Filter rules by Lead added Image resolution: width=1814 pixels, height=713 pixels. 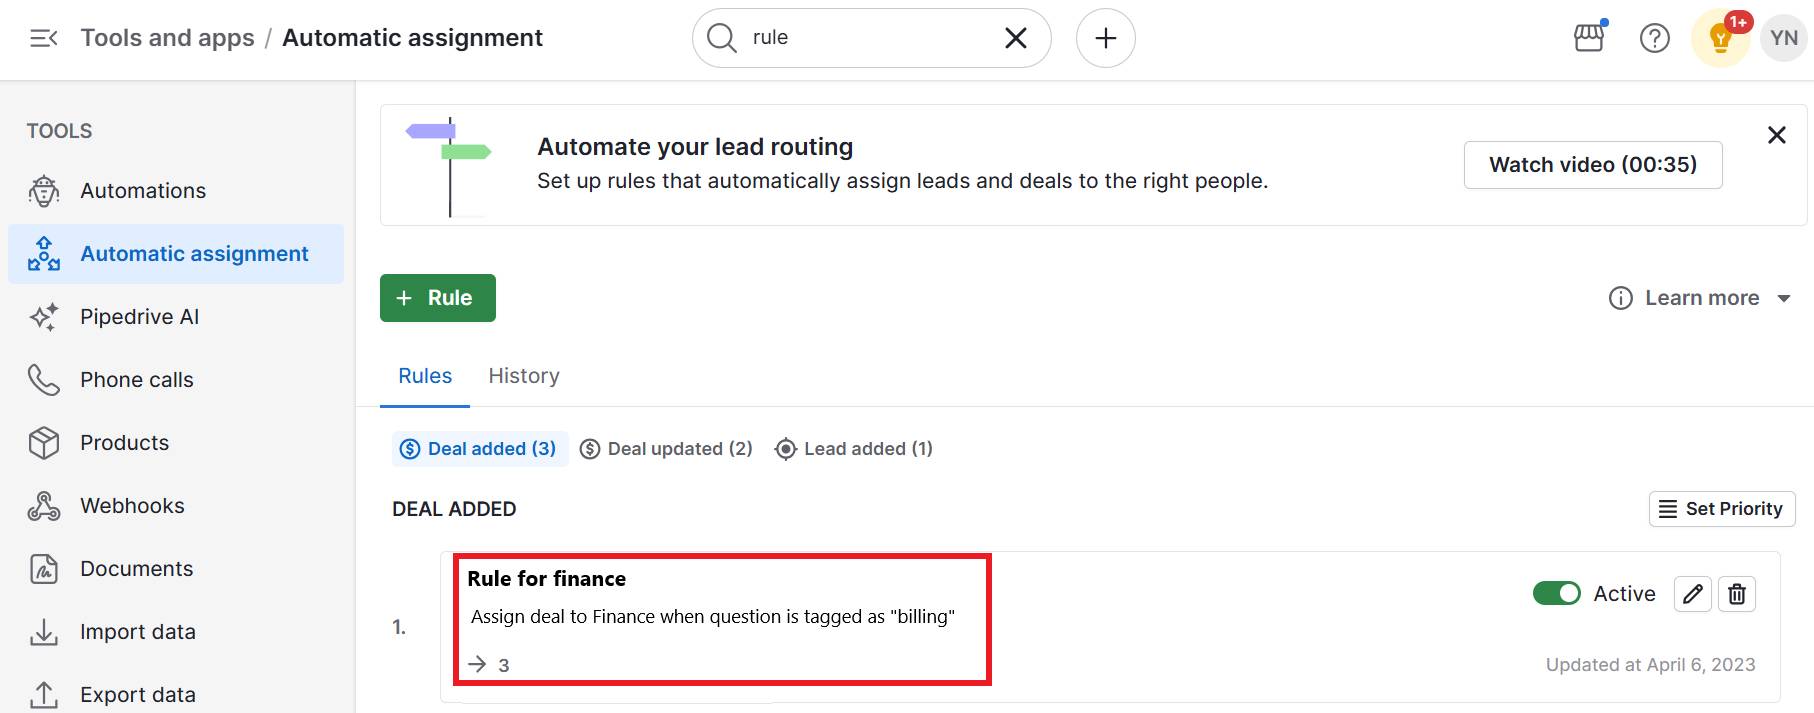coord(853,448)
